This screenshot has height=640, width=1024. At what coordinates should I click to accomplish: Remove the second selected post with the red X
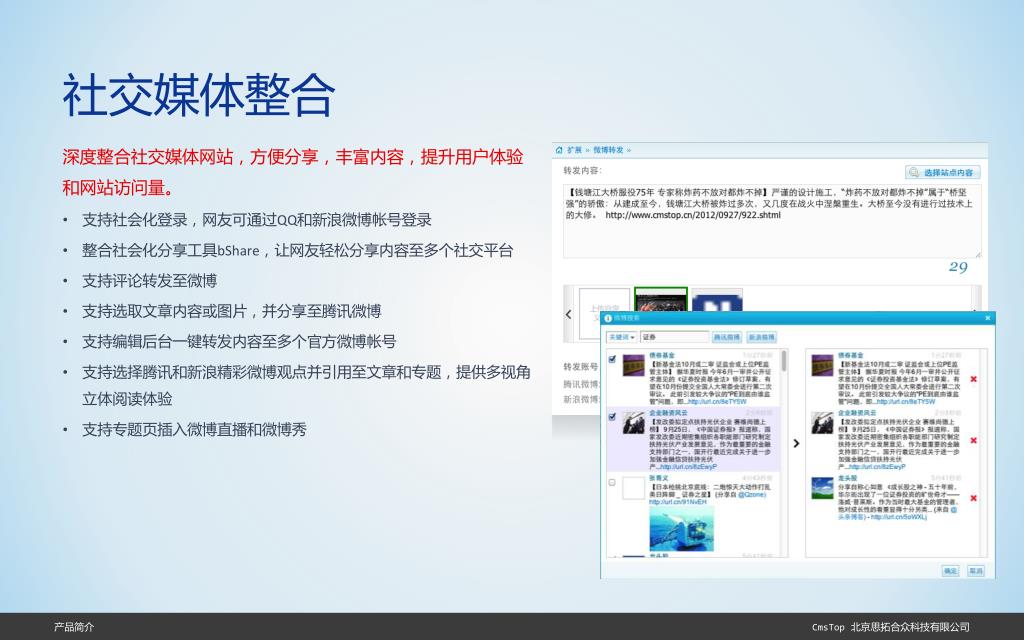pos(973,440)
